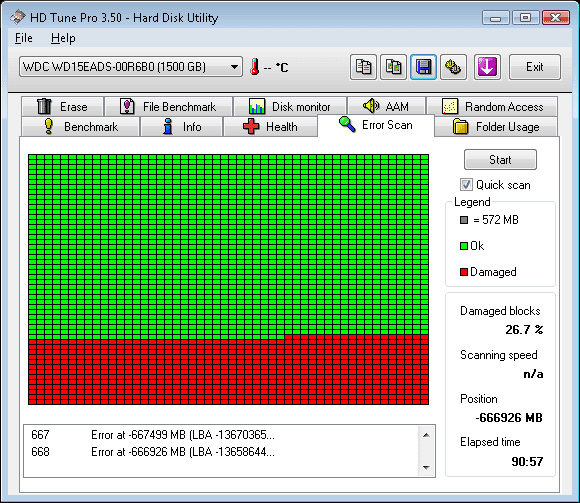Click the -- °C temperature readout

[x=276, y=68]
